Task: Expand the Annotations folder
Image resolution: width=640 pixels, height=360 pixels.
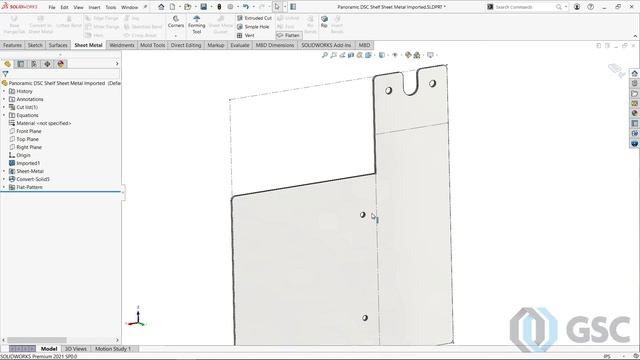Action: coord(4,99)
